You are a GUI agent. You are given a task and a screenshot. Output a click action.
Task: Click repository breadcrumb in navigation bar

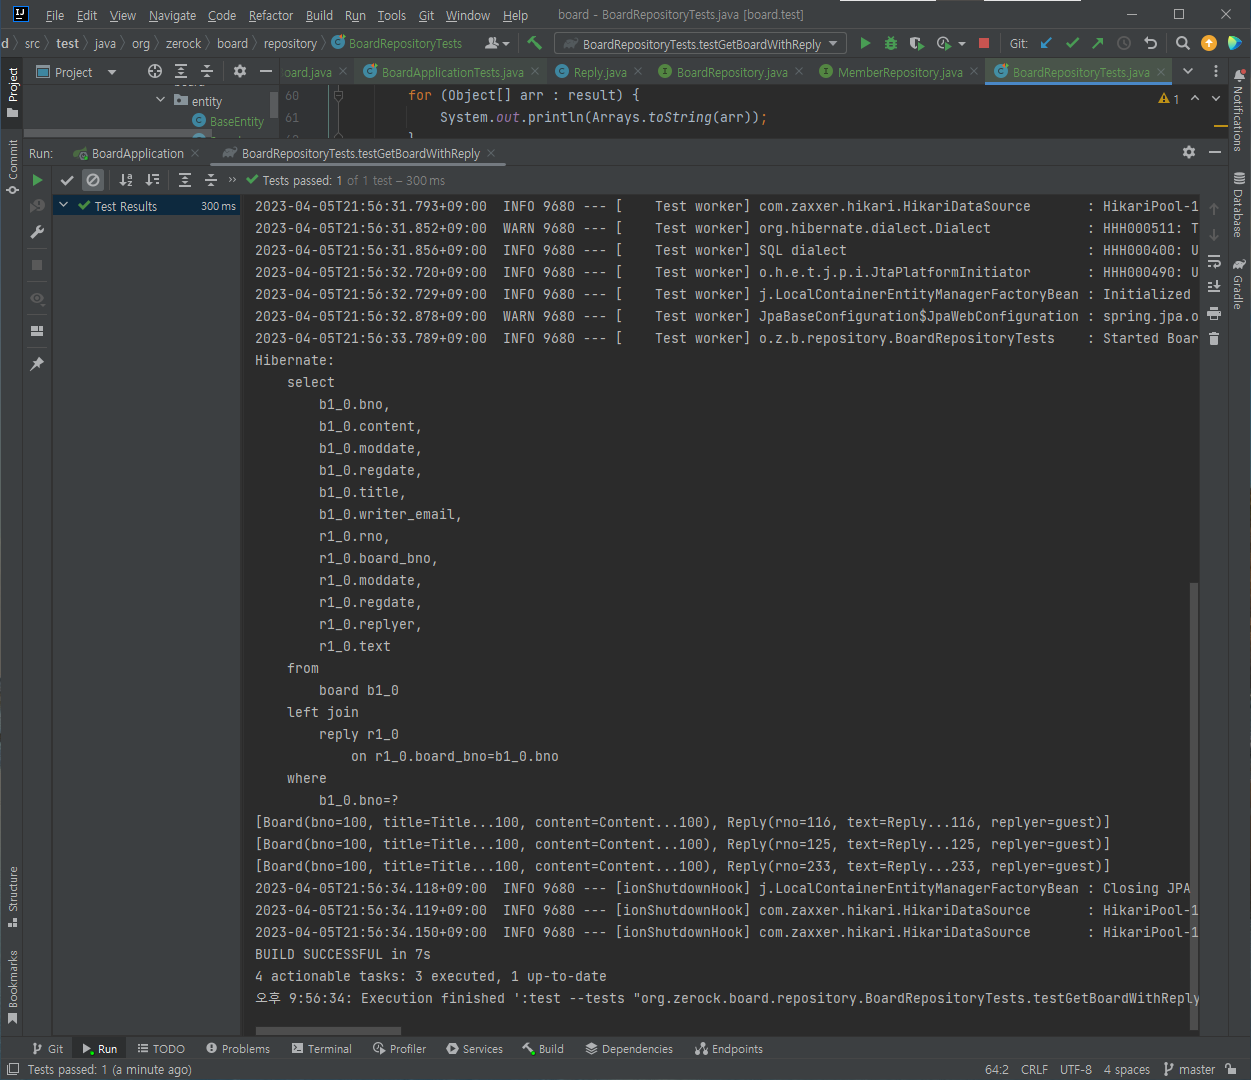point(290,43)
